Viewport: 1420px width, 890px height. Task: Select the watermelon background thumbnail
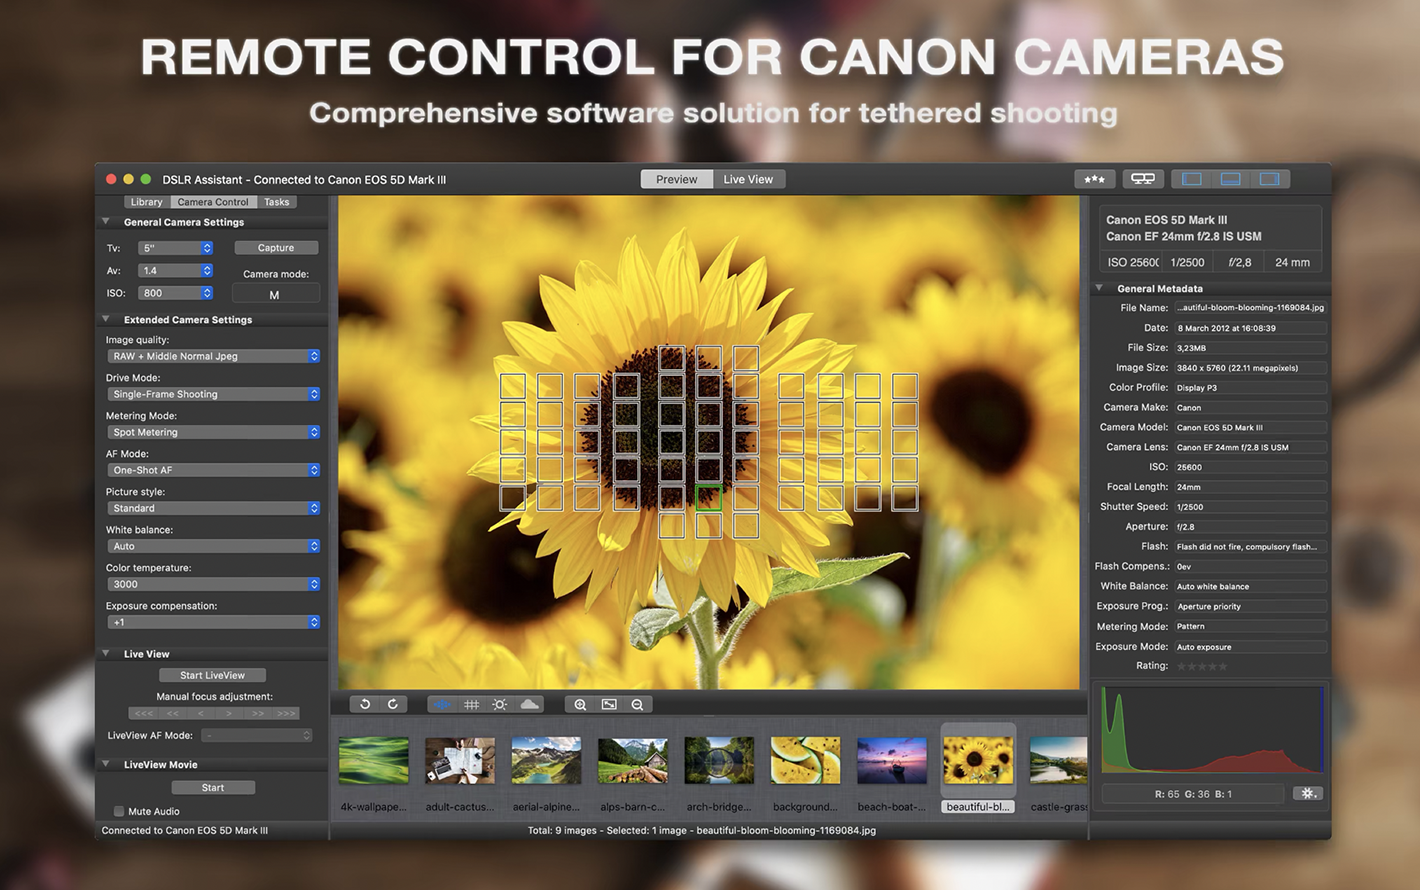805,761
